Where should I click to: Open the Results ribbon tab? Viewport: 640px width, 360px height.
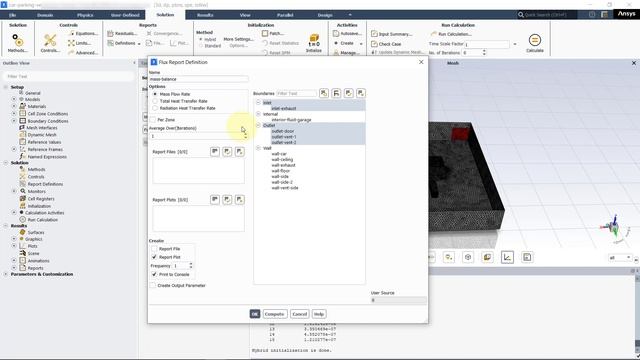click(205, 15)
